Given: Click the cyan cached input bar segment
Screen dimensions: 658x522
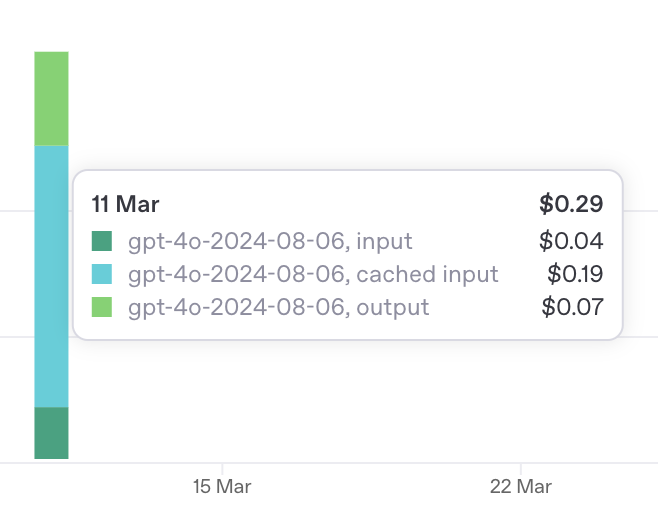Looking at the screenshot, I should [51, 276].
